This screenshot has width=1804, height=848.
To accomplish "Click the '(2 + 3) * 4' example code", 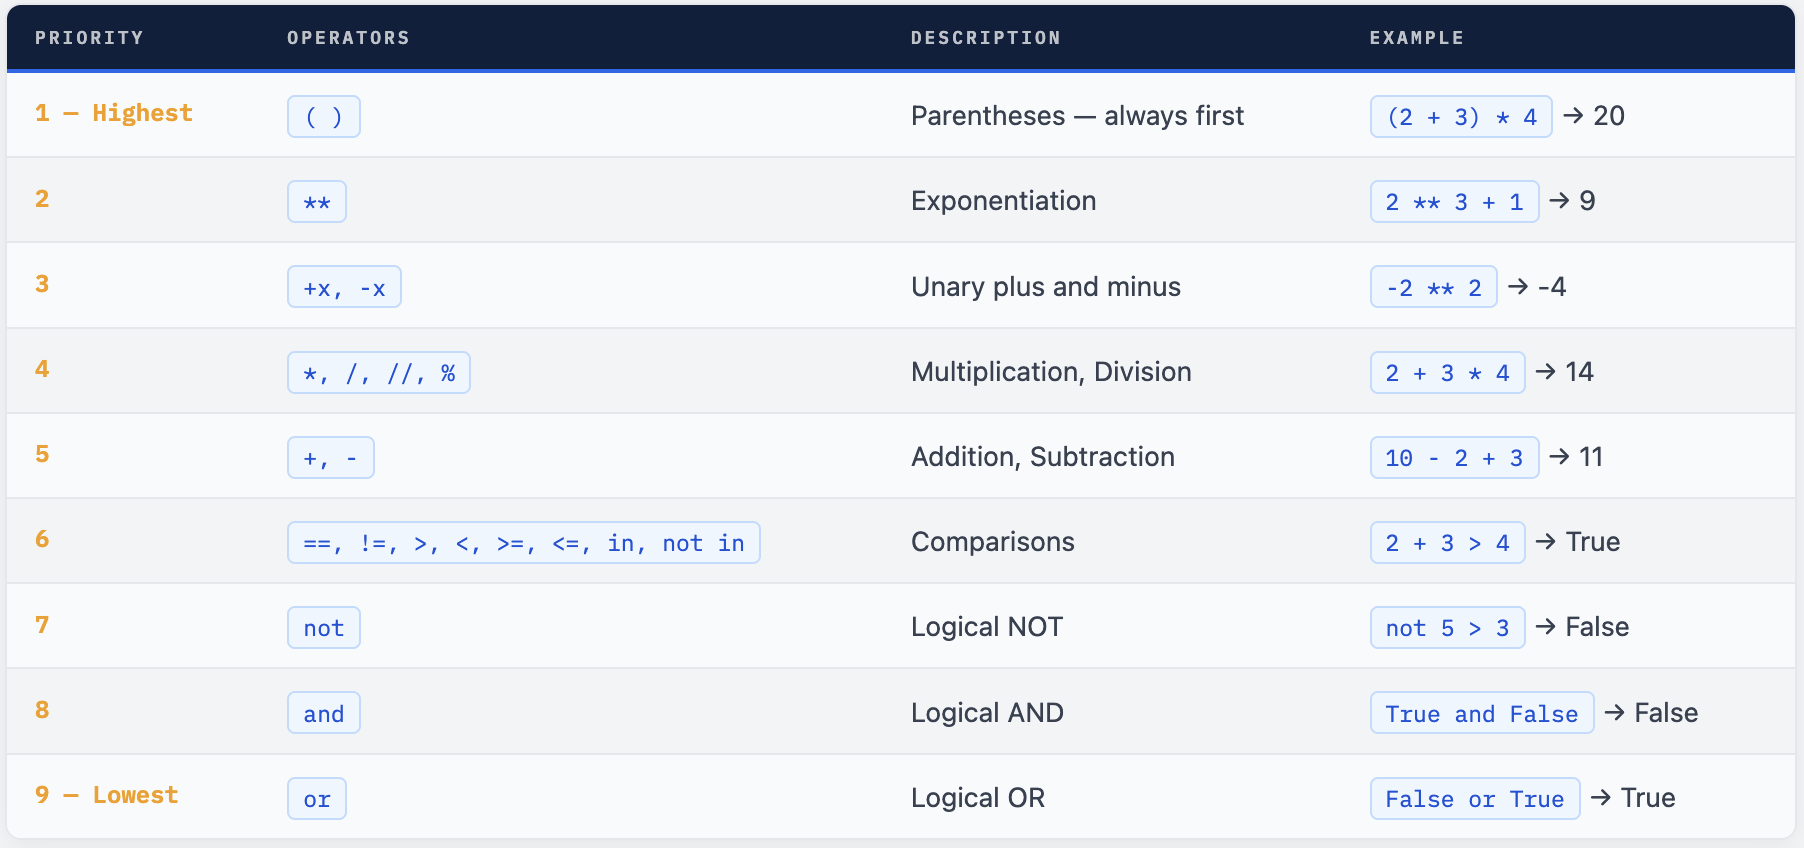I will pyautogui.click(x=1460, y=117).
